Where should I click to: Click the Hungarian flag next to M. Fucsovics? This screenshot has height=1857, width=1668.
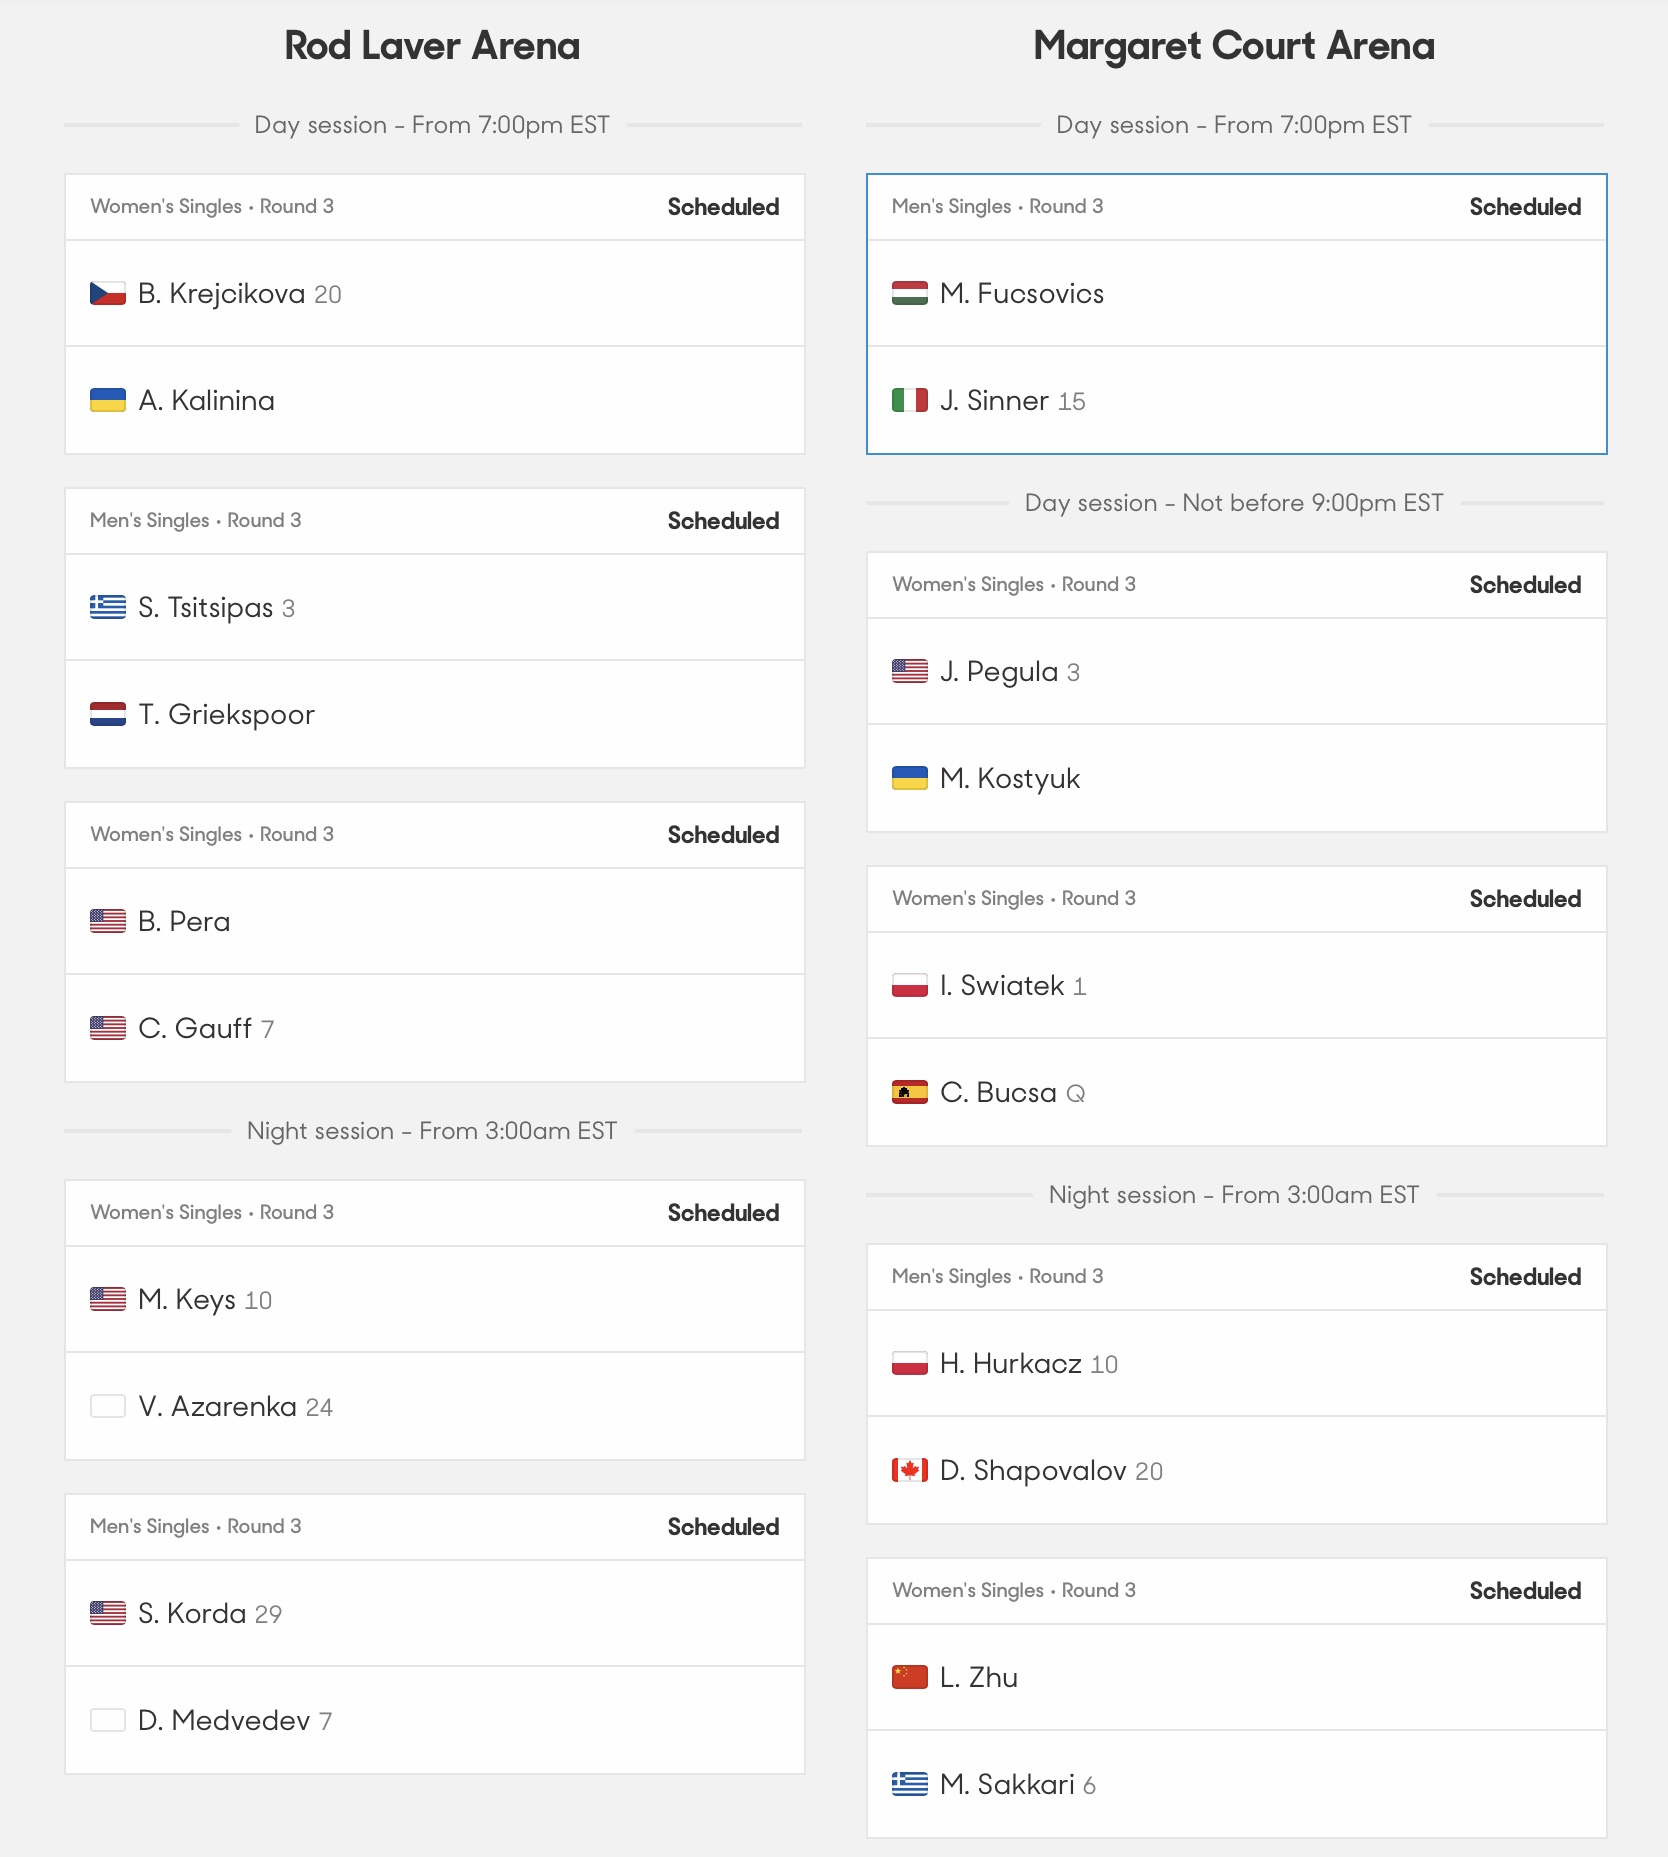(910, 293)
